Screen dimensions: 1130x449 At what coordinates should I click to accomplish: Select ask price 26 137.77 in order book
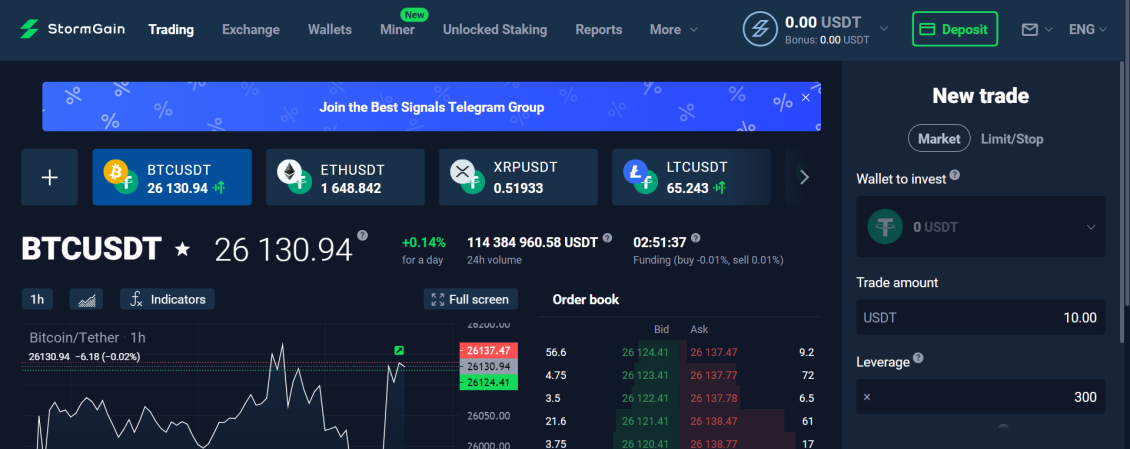(x=713, y=375)
